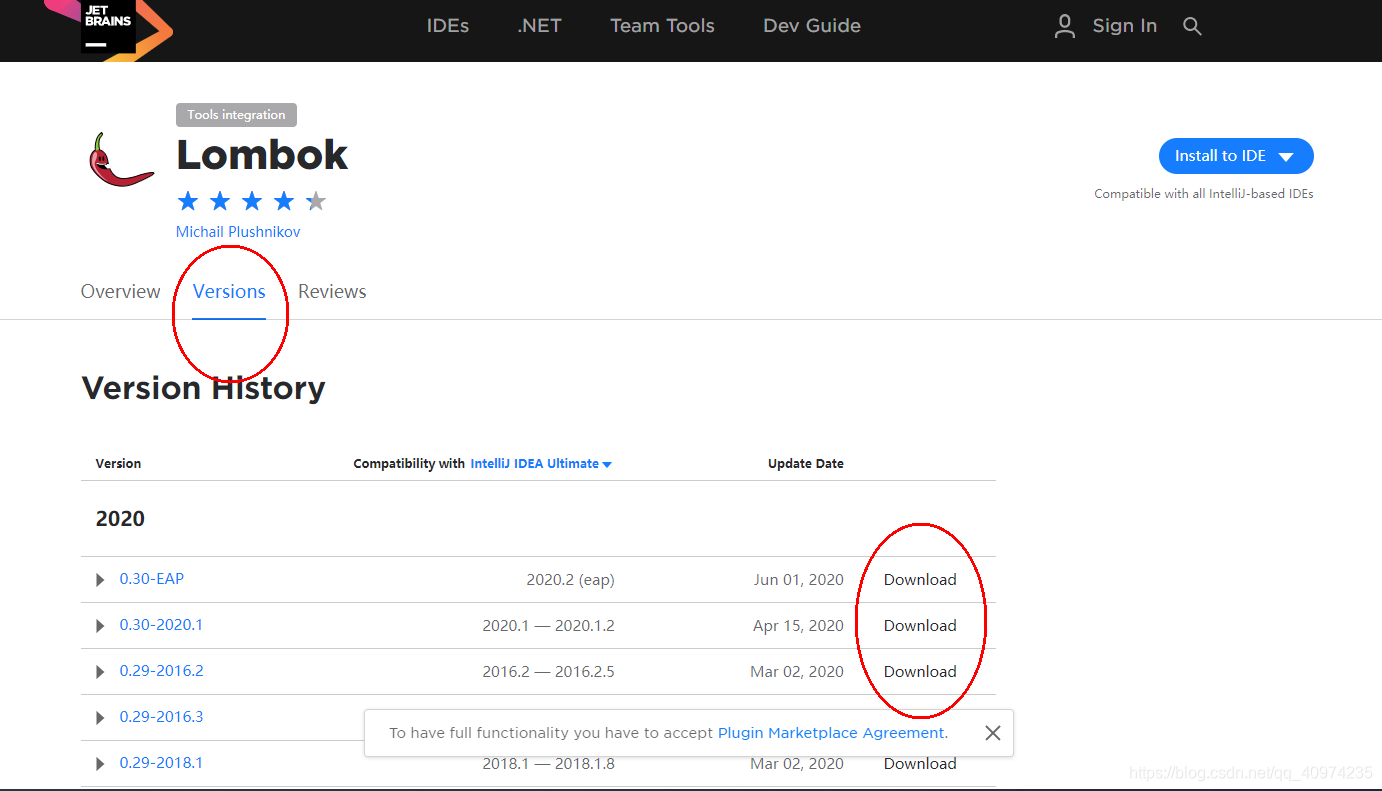Click the 2016.2 — 2016.2.5 compatibility range

pyautogui.click(x=548, y=672)
